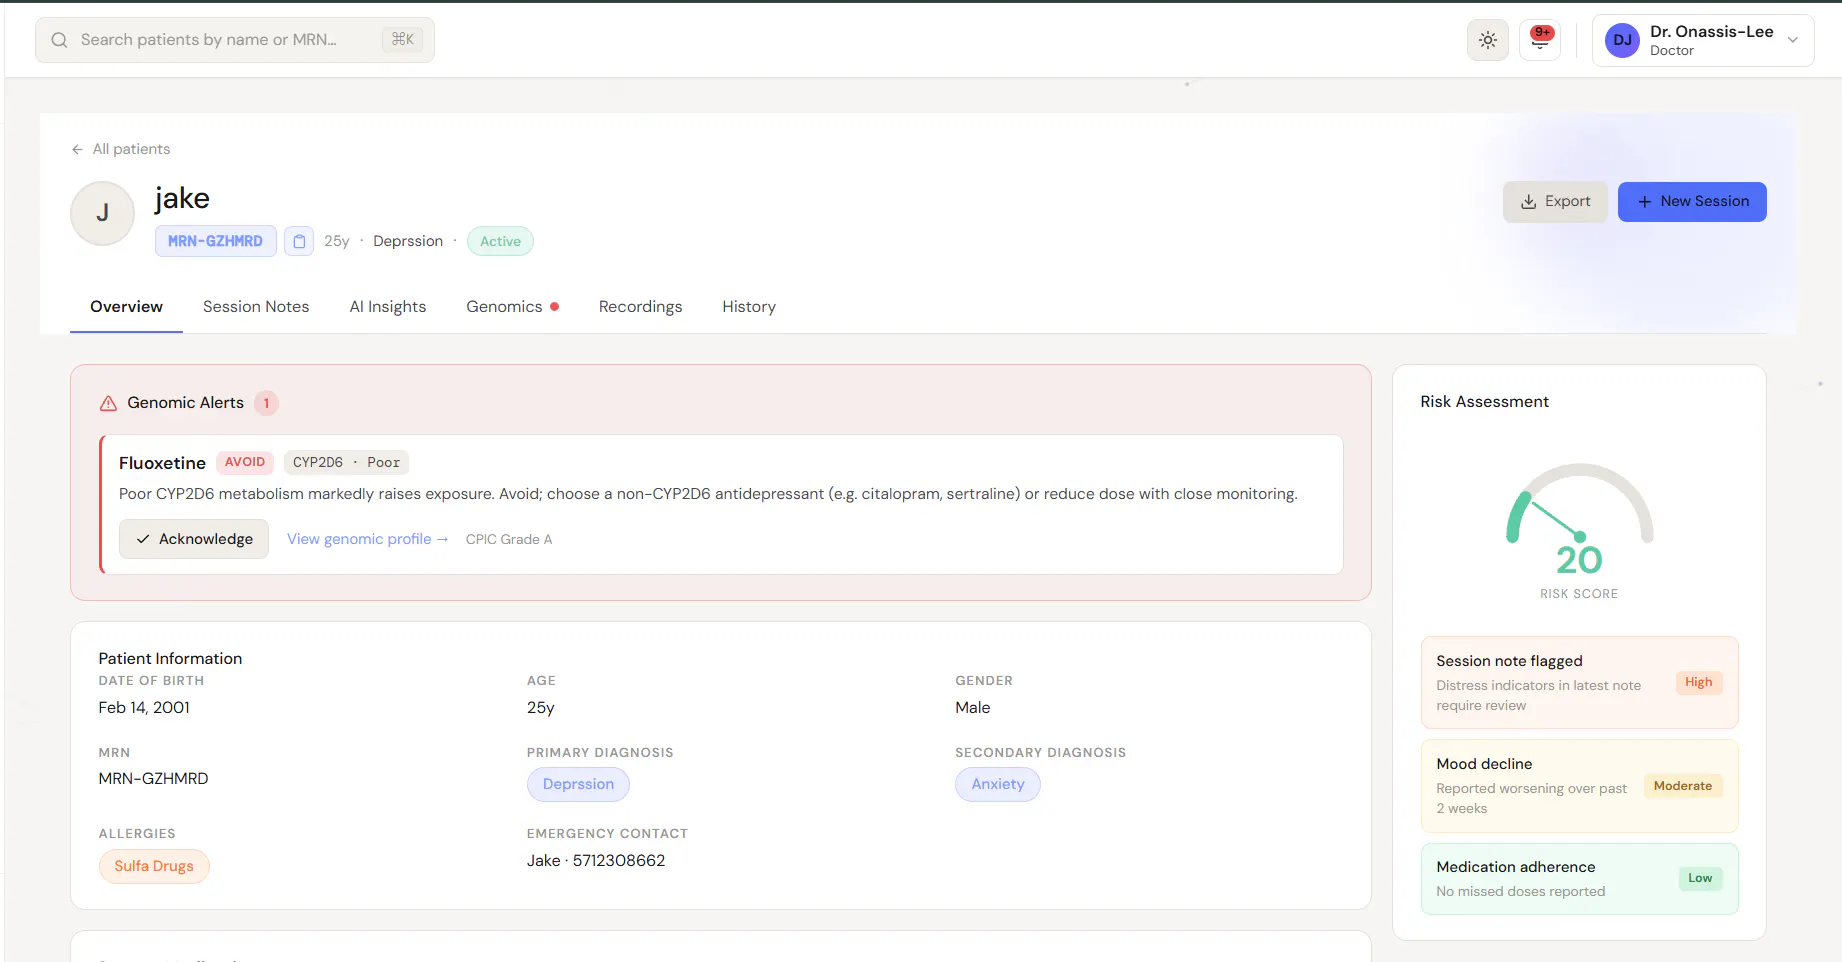Image resolution: width=1842 pixels, height=962 pixels.
Task: Click the DJ user avatar
Action: (1622, 40)
